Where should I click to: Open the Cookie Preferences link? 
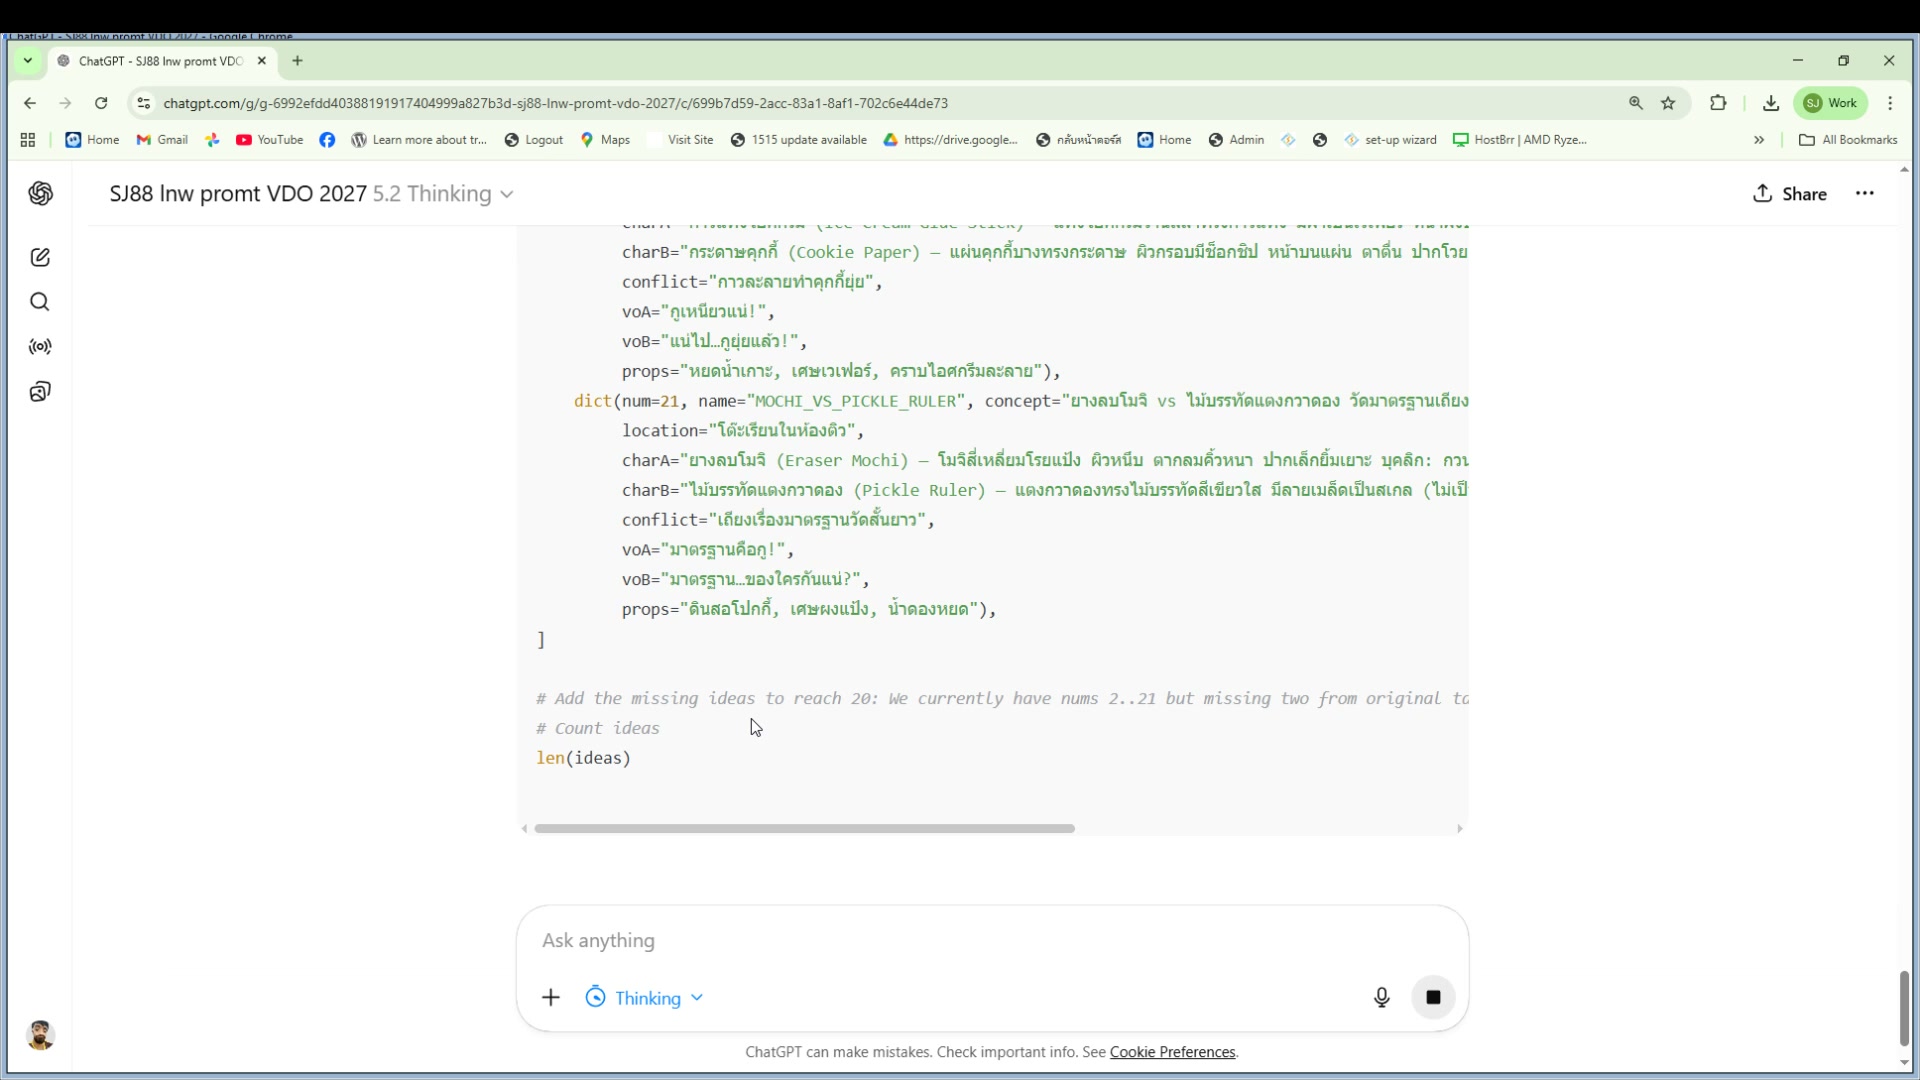[x=1172, y=1052]
